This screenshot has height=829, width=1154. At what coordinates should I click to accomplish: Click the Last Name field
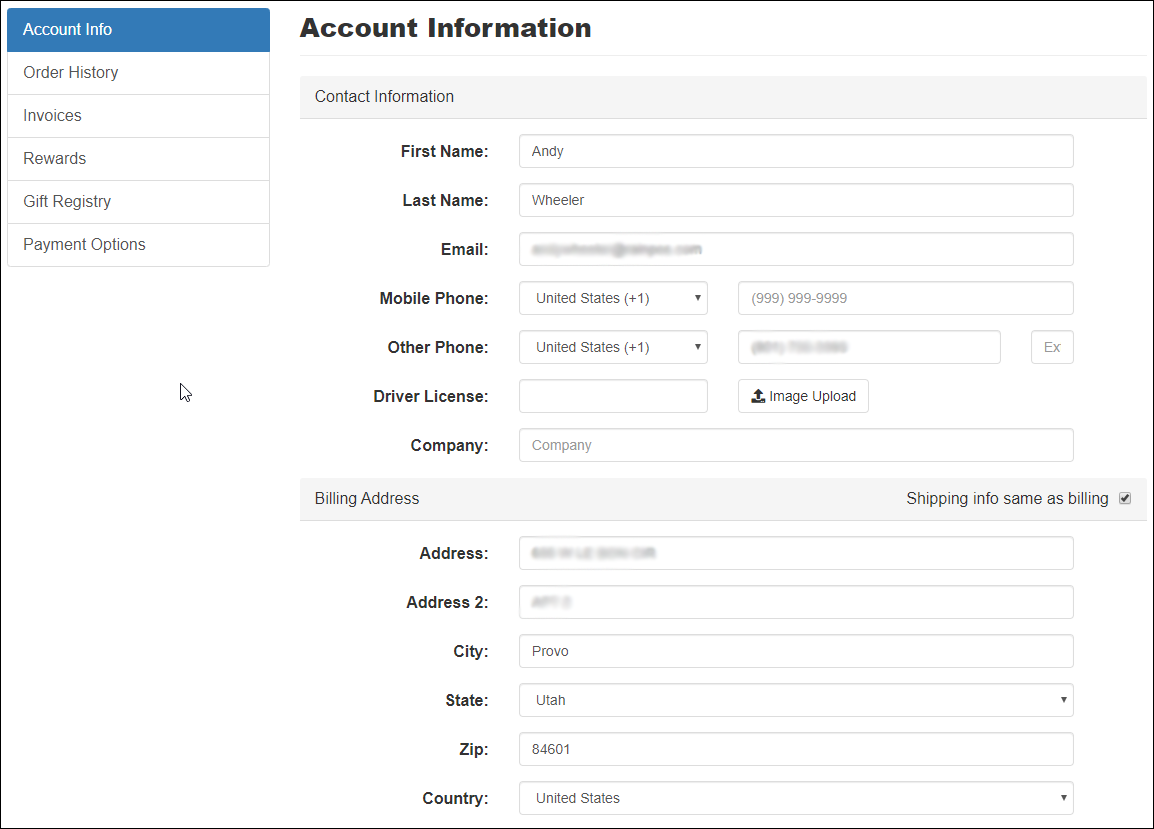[x=796, y=200]
